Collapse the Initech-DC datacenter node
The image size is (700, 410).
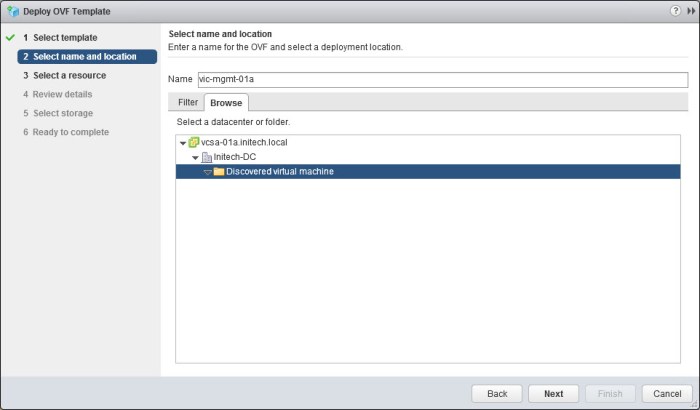195,158
